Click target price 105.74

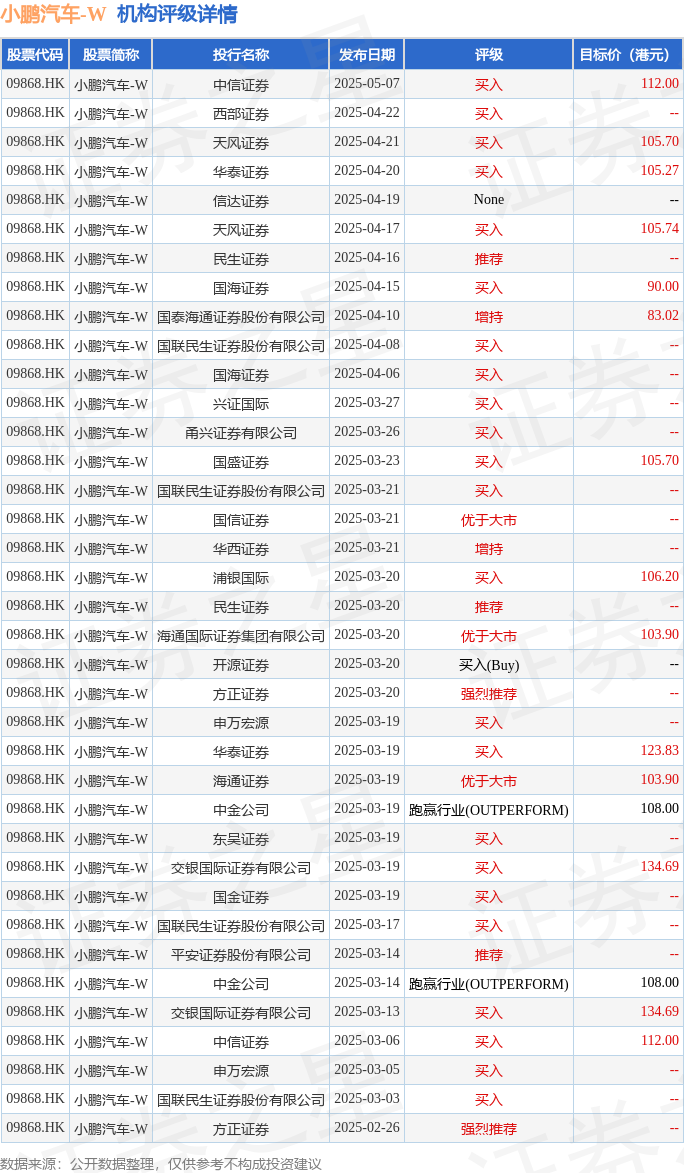coord(659,229)
